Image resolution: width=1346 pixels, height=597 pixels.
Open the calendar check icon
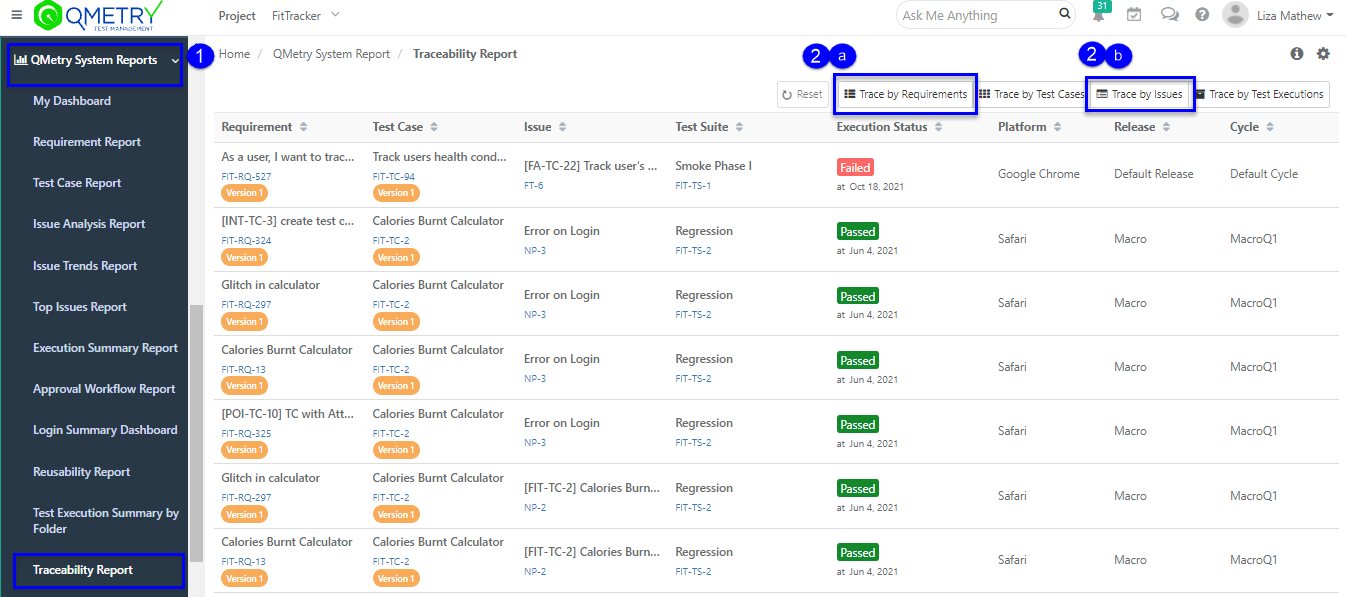tap(1134, 15)
